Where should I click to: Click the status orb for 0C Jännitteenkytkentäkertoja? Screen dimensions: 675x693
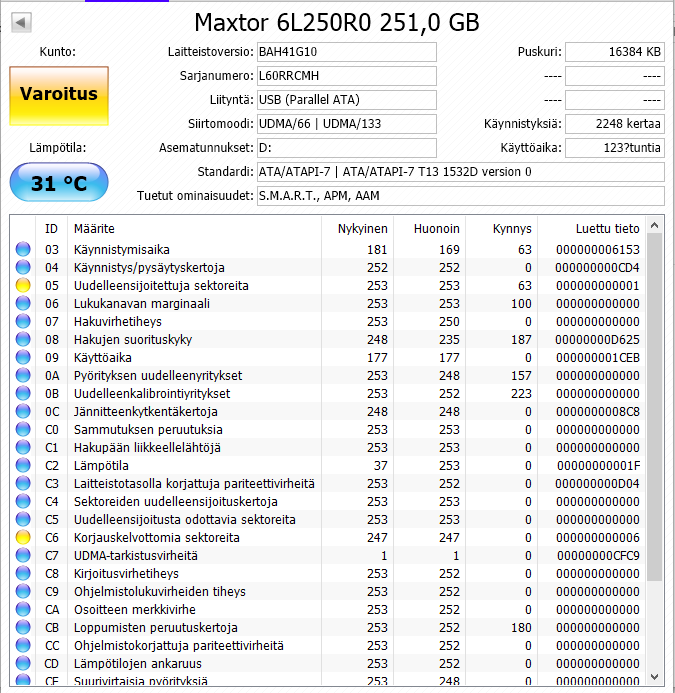pyautogui.click(x=23, y=411)
